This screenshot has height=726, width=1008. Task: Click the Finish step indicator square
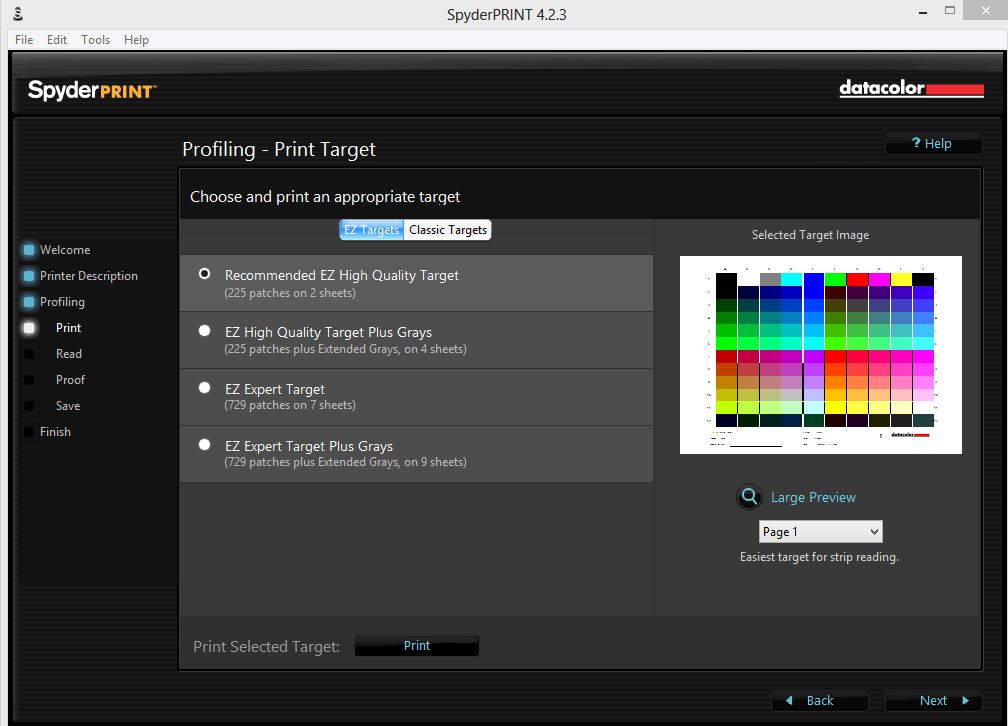[x=29, y=432]
